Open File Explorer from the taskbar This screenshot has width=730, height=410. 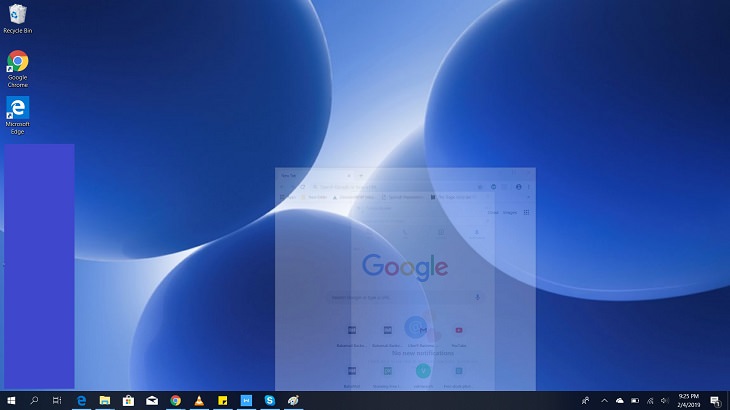pyautogui.click(x=105, y=400)
